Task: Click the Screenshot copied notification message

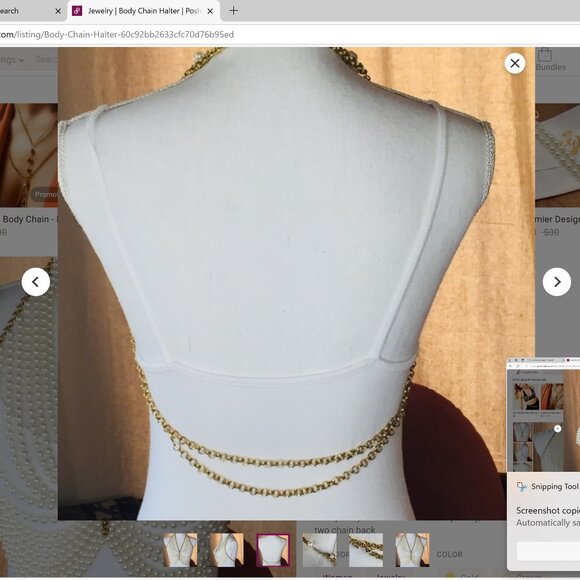Action: tap(548, 510)
